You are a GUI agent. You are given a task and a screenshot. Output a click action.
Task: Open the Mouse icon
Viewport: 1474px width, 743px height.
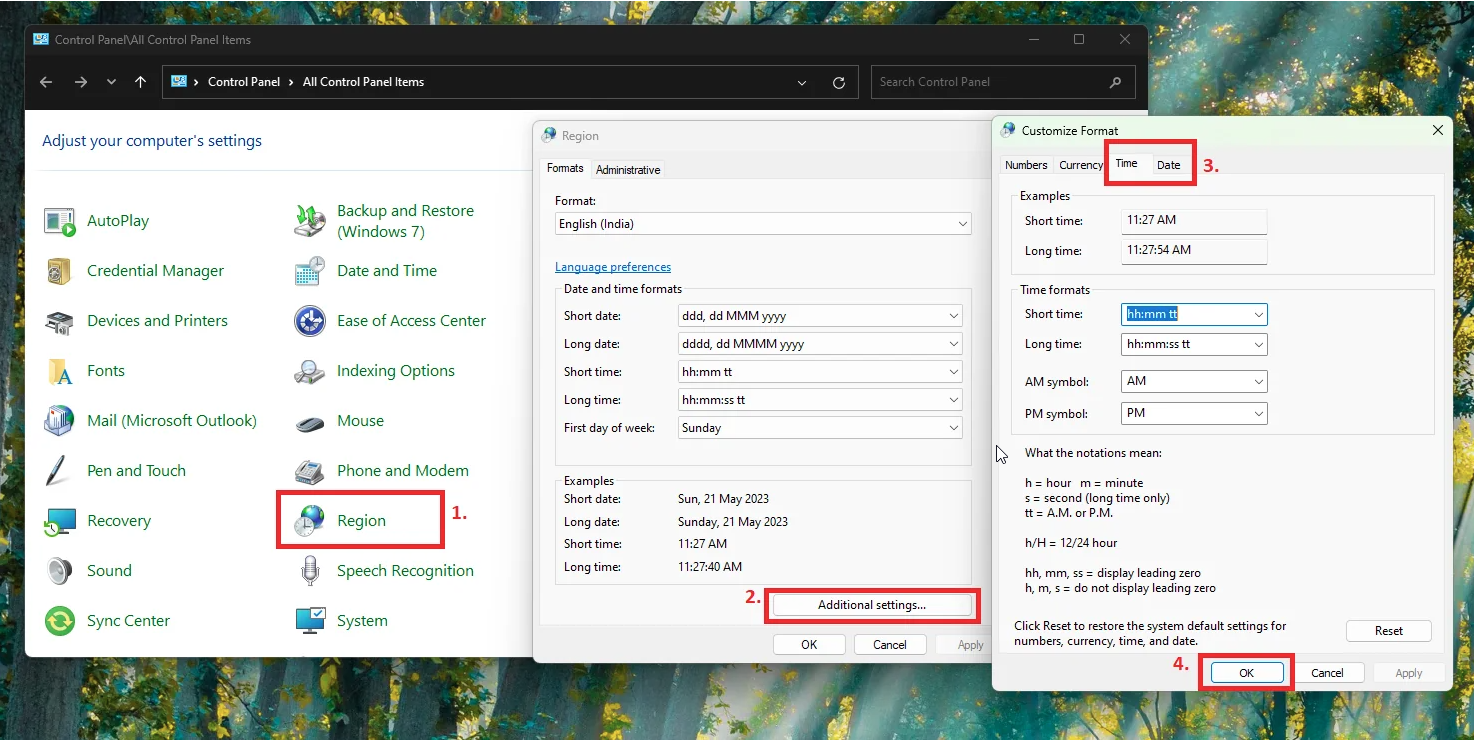(x=310, y=421)
